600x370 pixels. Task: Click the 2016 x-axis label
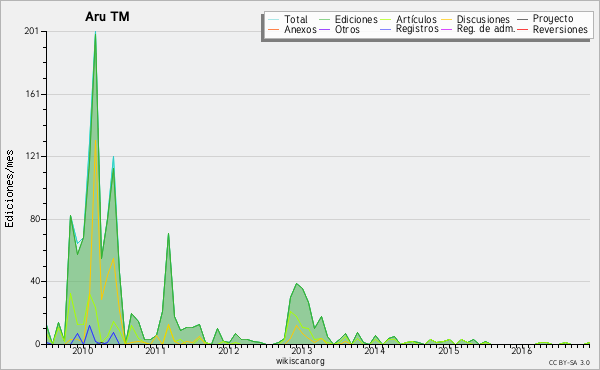click(522, 350)
